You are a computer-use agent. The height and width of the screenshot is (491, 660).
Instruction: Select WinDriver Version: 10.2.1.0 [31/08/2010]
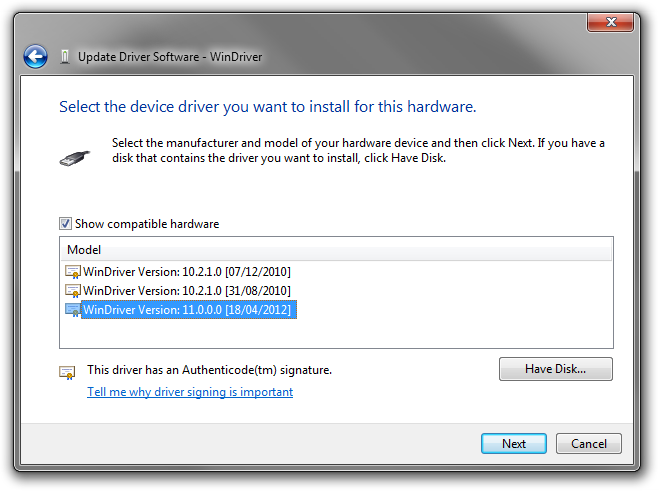187,291
